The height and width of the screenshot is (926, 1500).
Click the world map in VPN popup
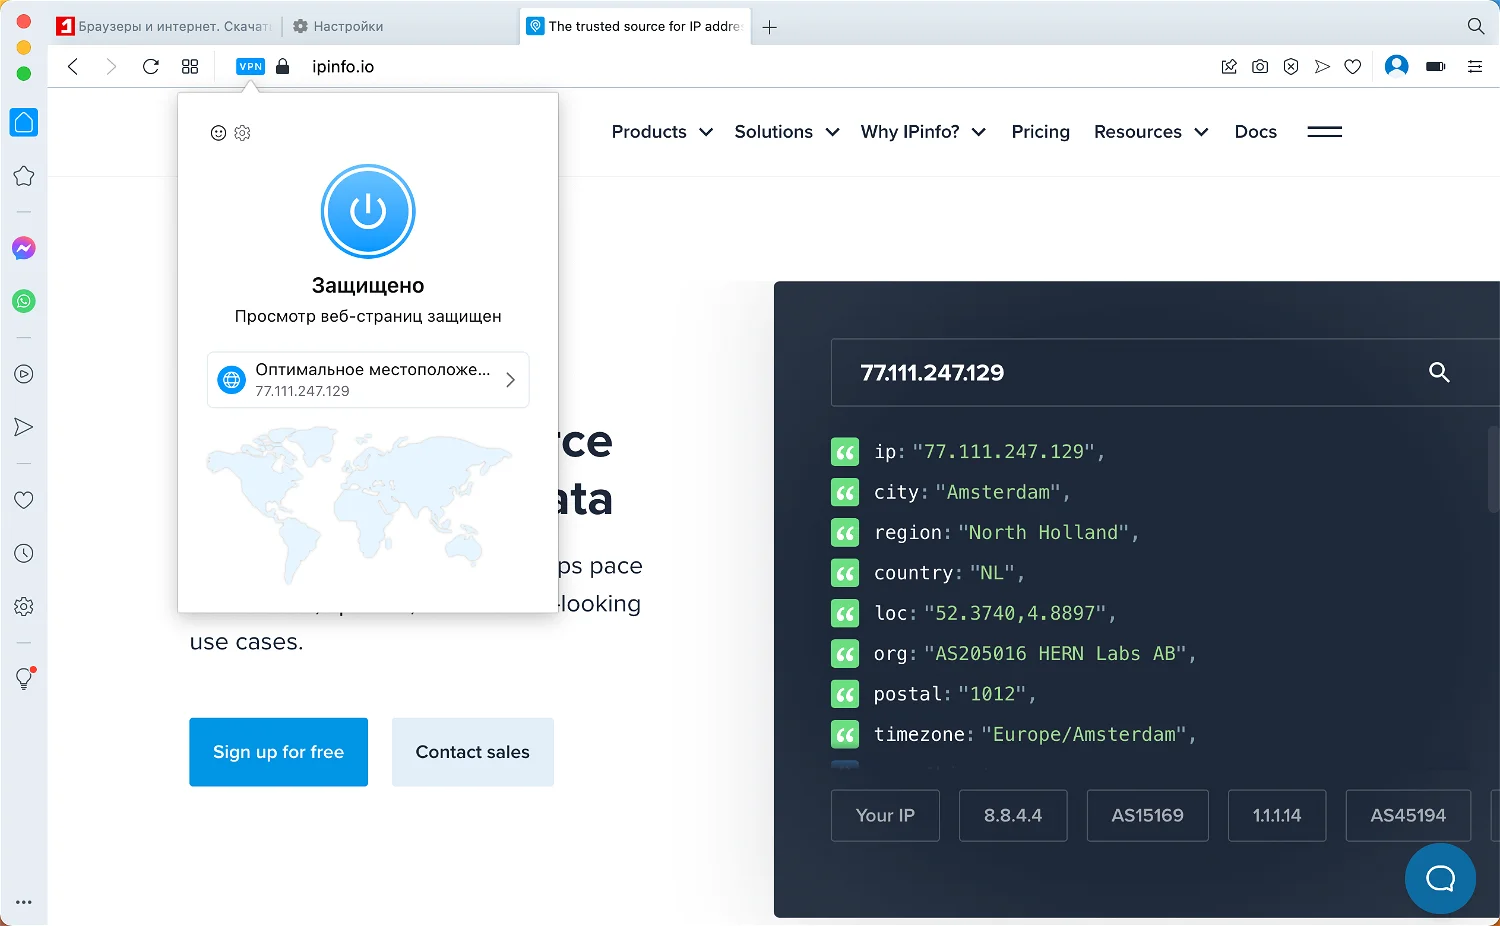(358, 505)
